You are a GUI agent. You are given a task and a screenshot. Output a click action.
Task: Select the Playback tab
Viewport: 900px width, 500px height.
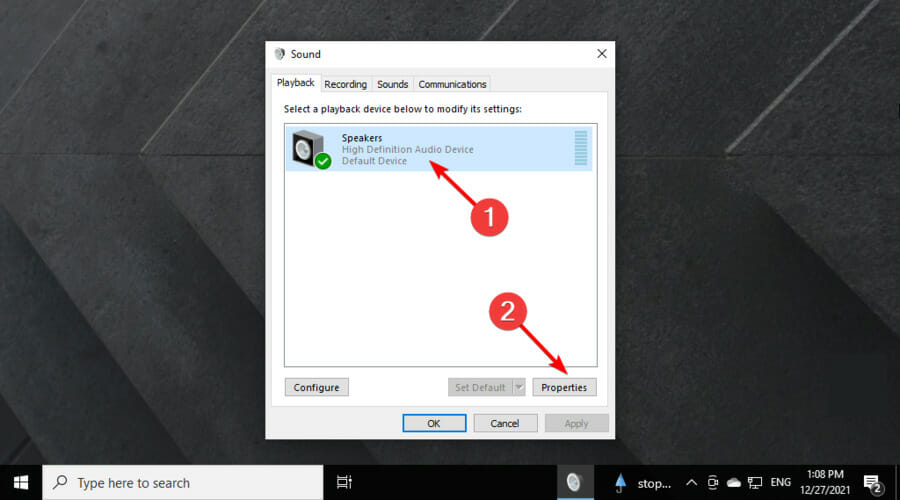(296, 83)
